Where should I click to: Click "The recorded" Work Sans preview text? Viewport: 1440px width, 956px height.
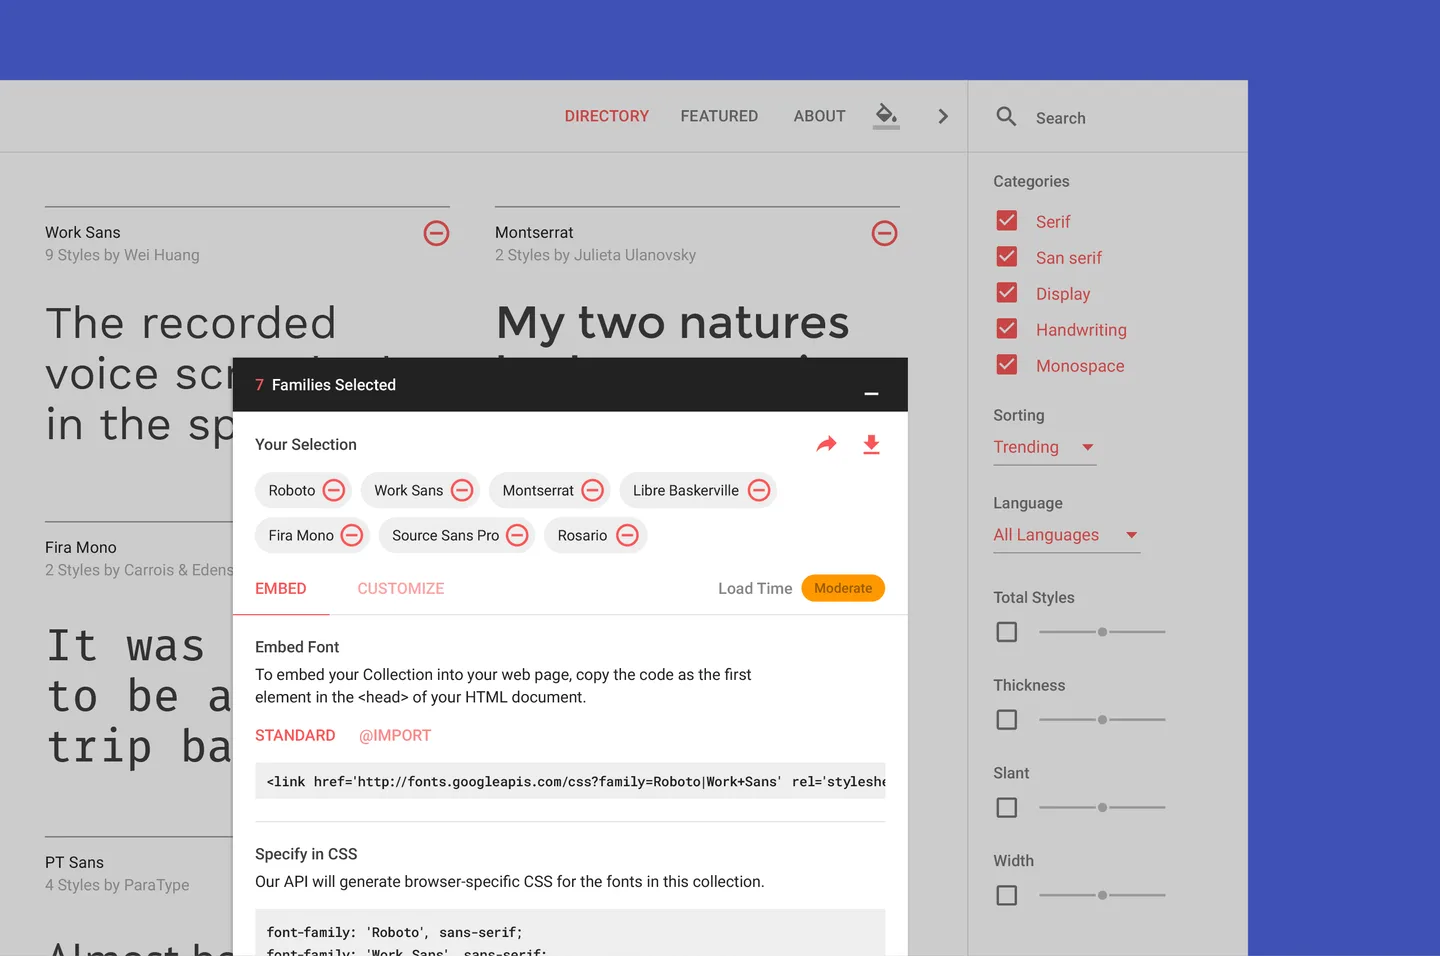(190, 323)
